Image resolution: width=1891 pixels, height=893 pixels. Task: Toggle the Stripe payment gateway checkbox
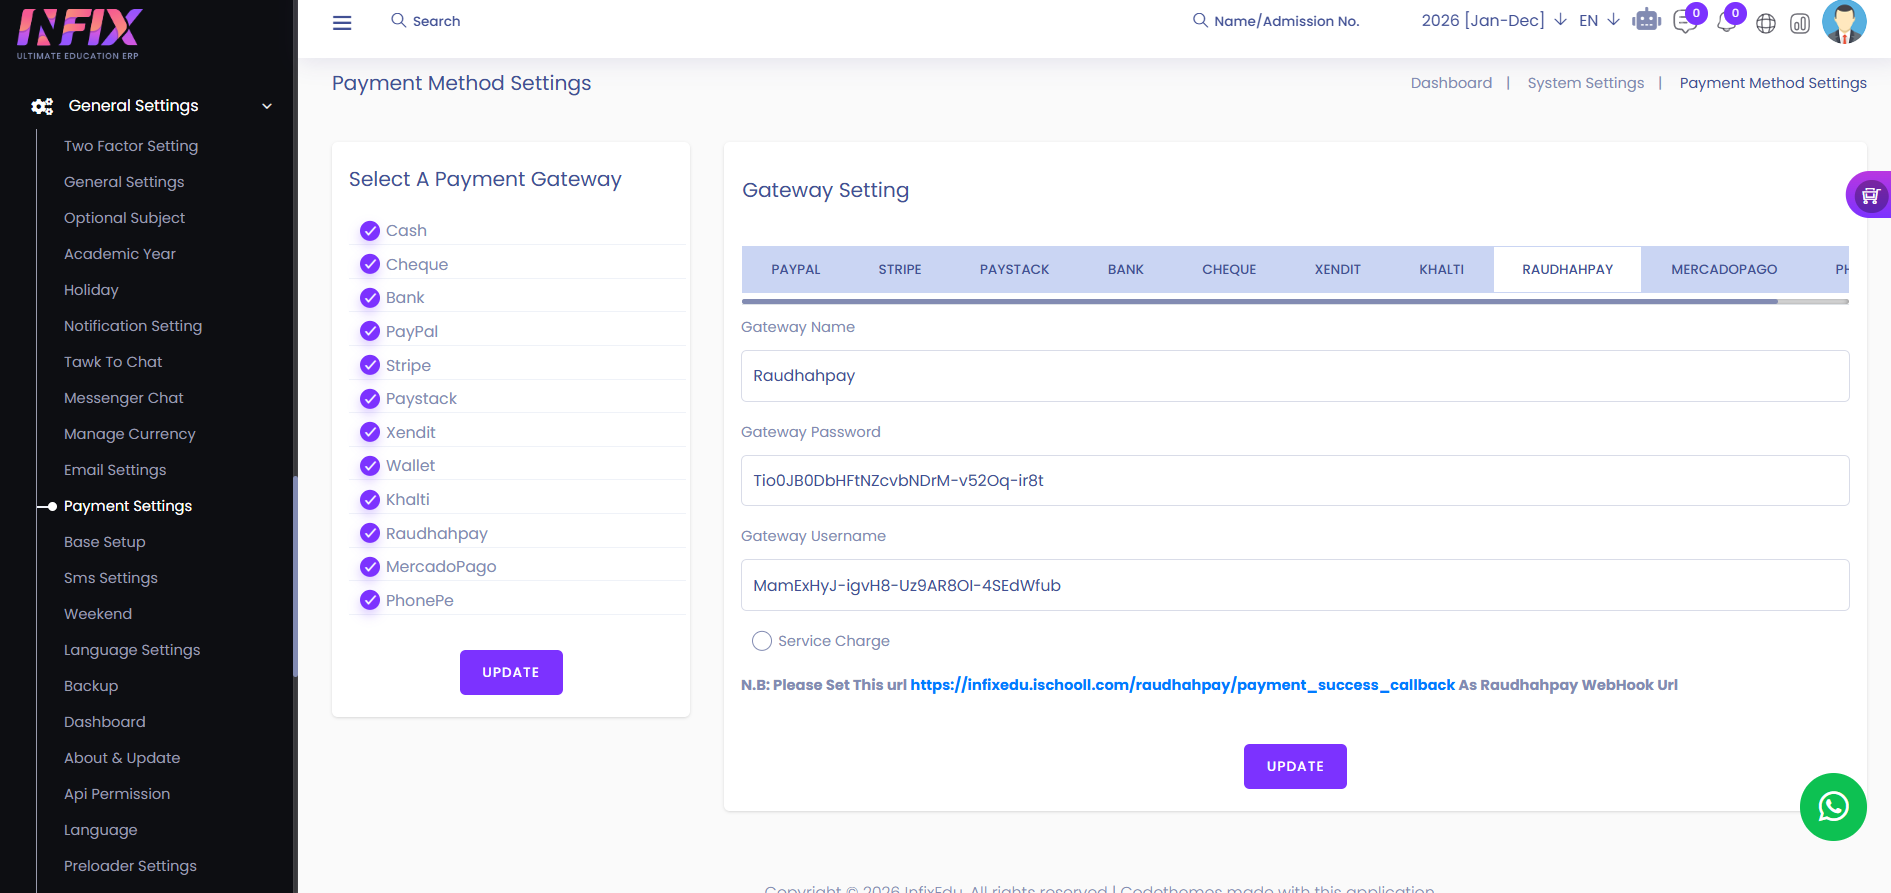370,365
